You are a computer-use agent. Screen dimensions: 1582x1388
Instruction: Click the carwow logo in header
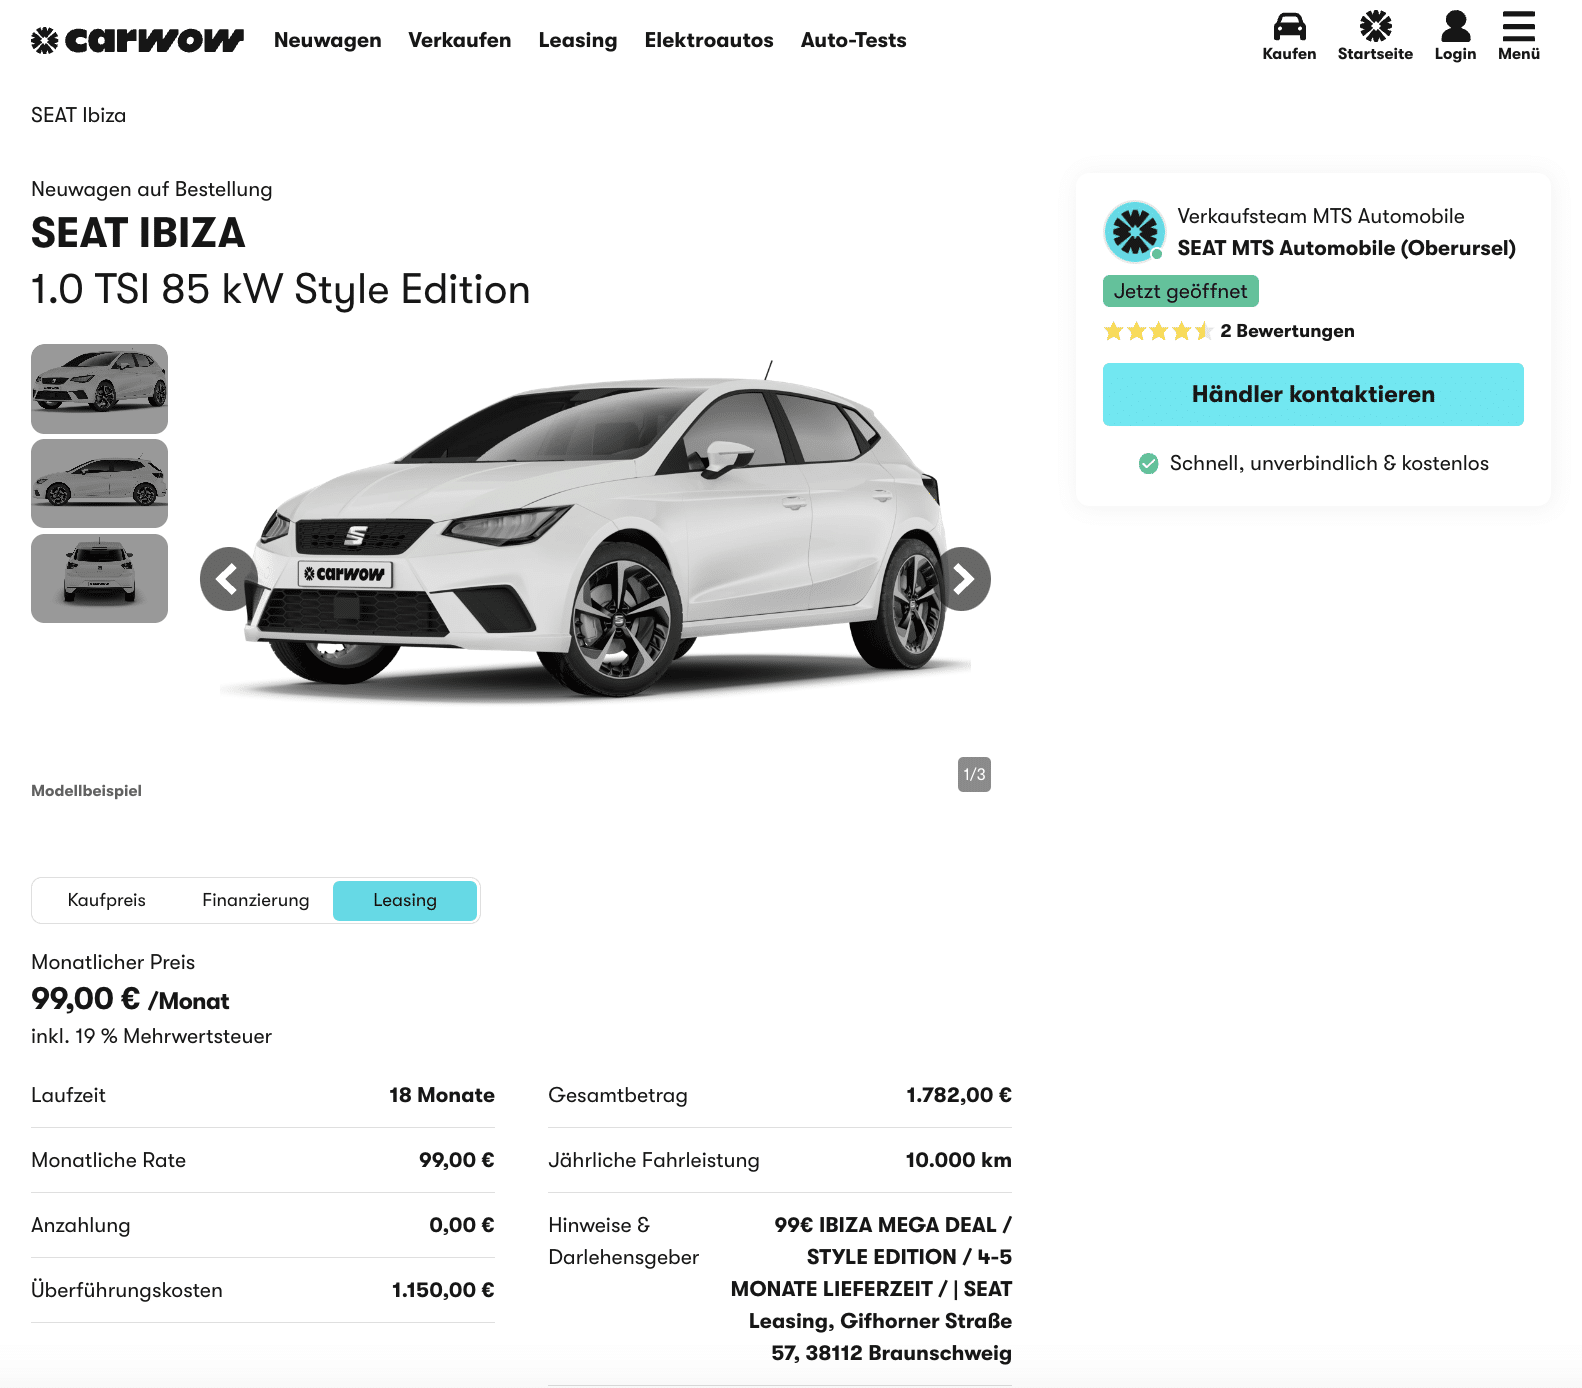(137, 40)
